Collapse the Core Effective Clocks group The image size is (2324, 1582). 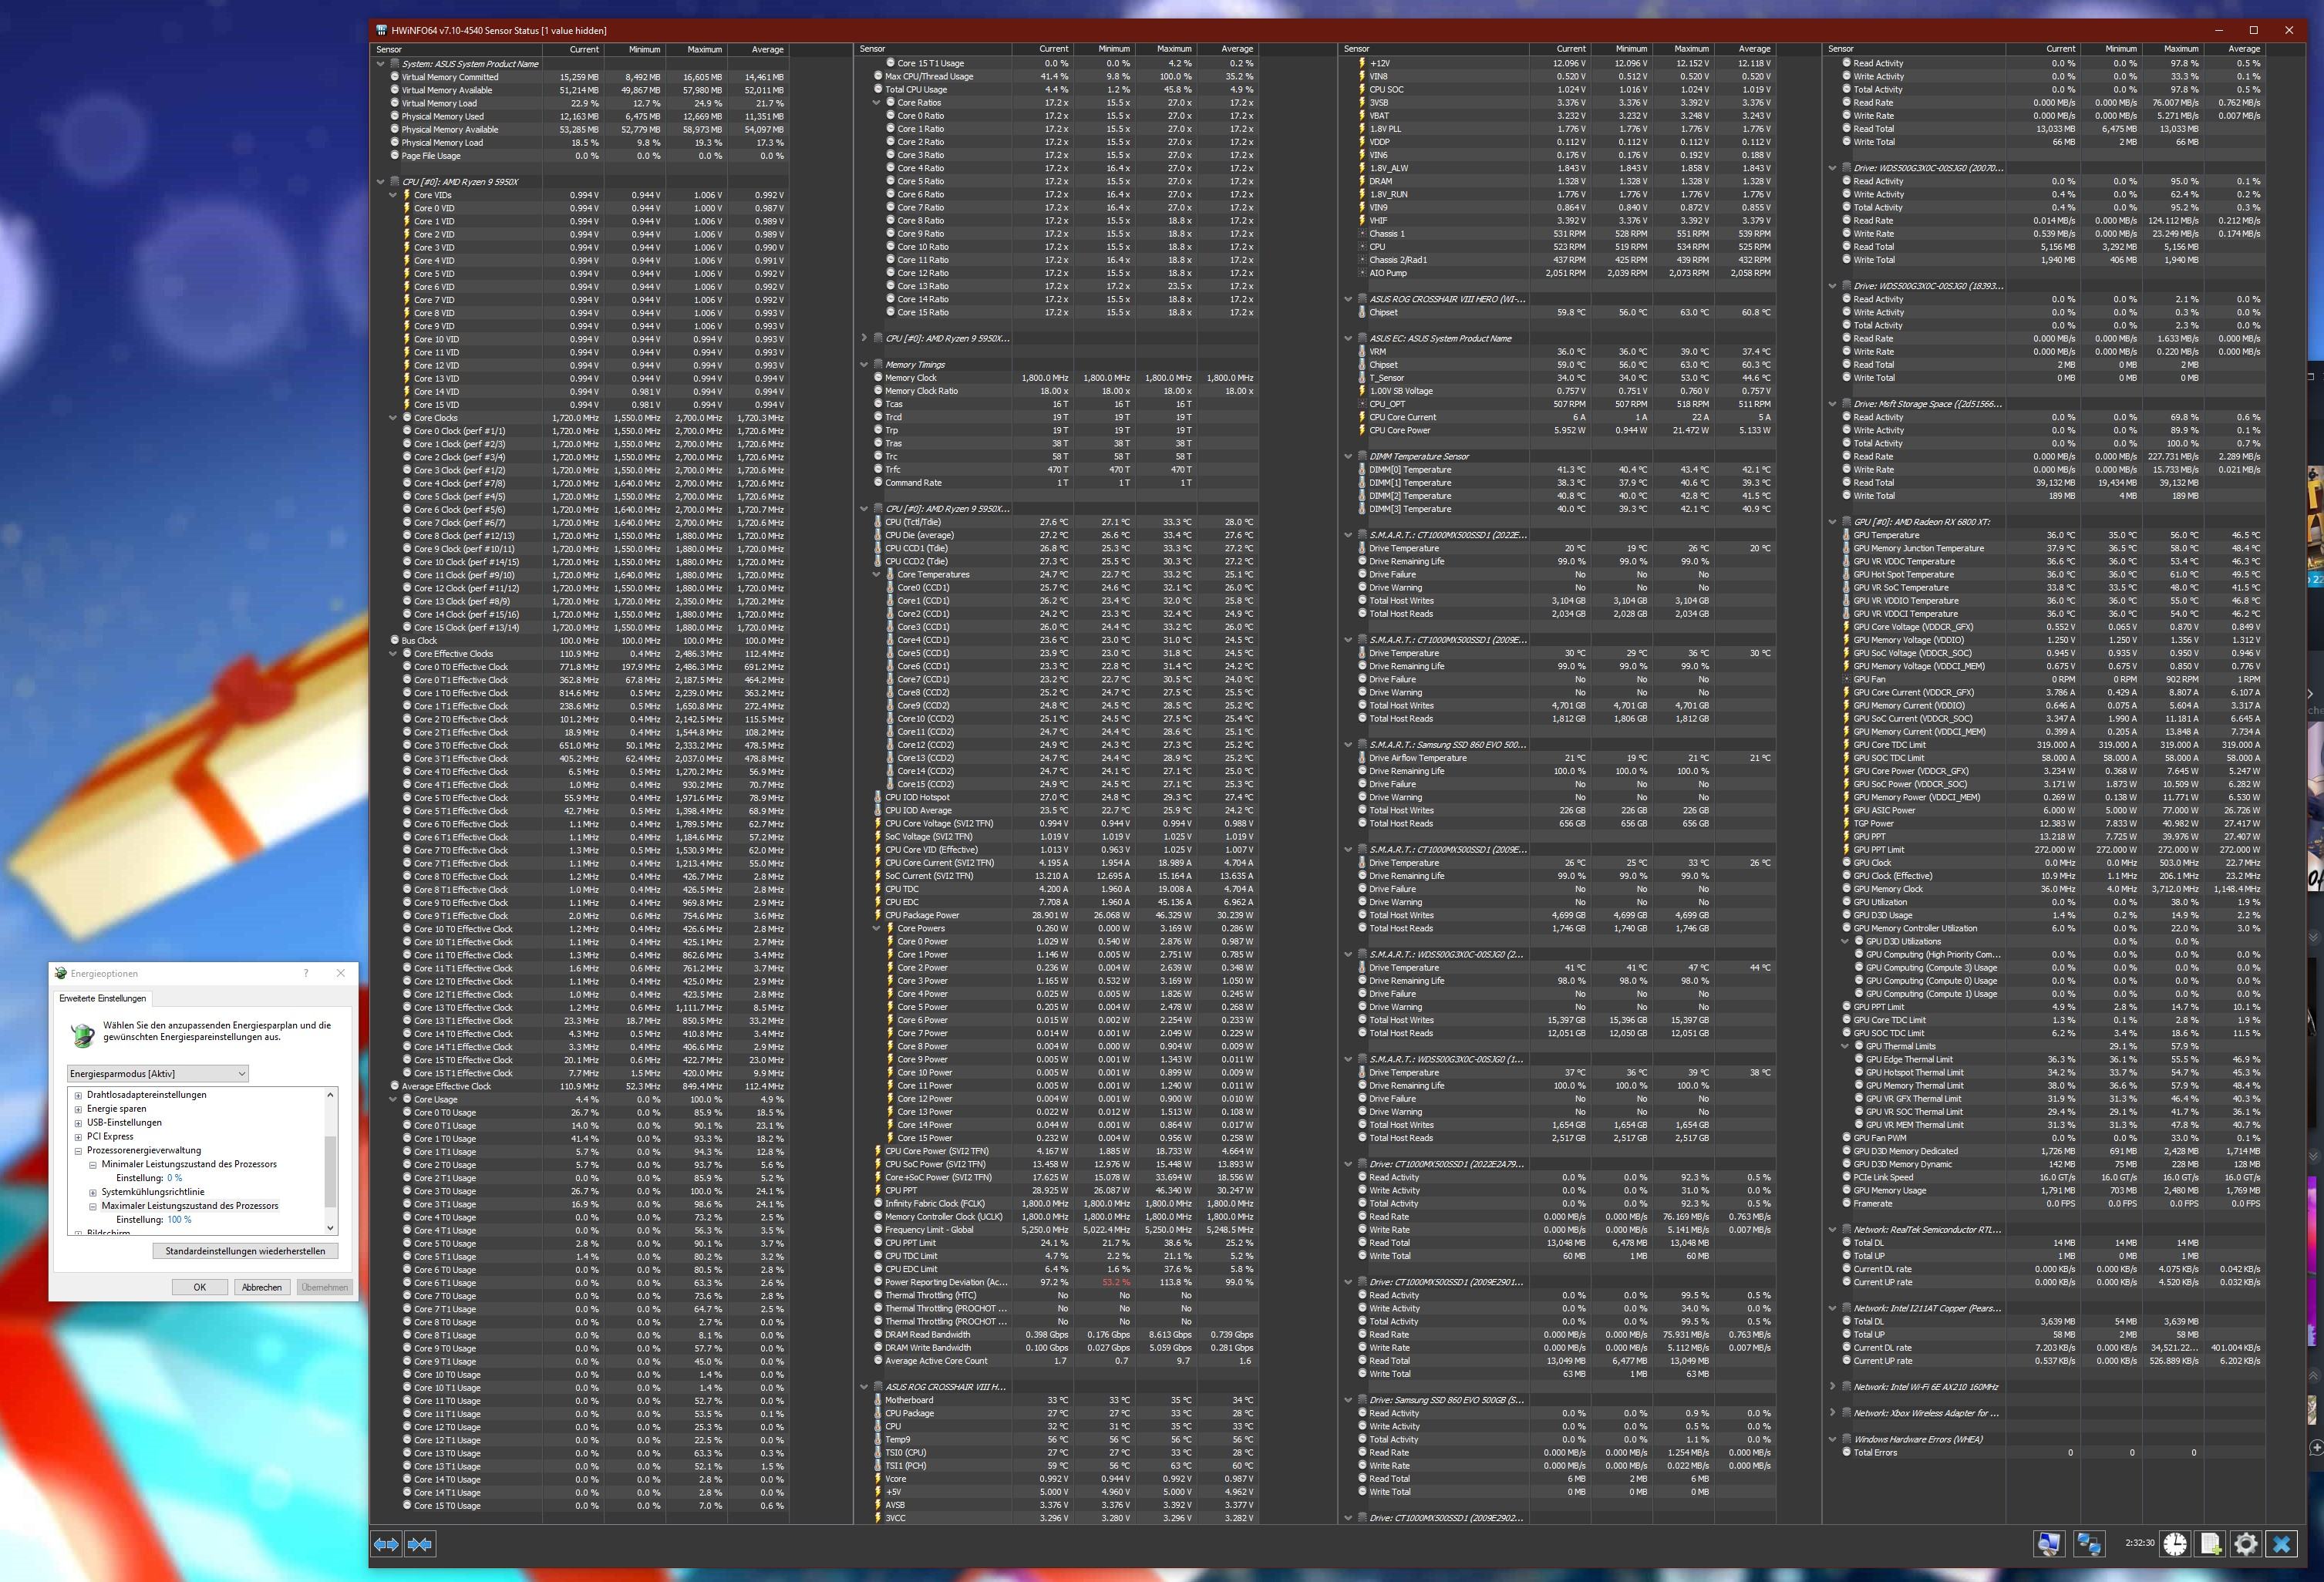pyautogui.click(x=393, y=654)
